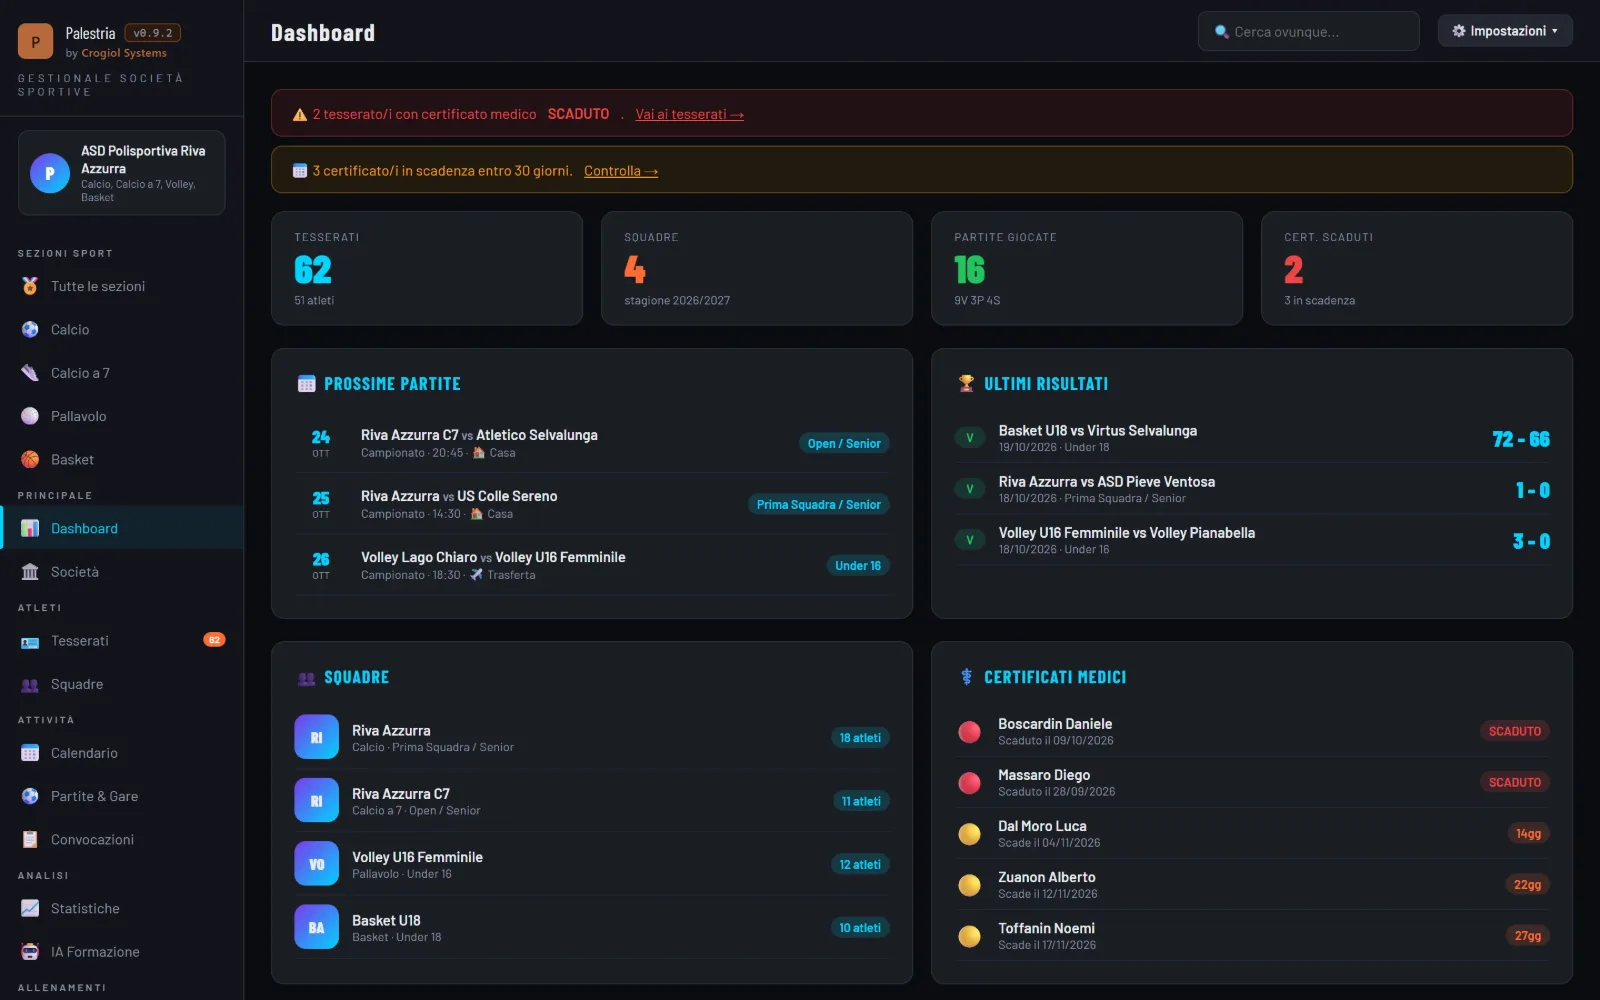1600x1000 pixels.
Task: Click the SCADUTO badge for Massaro Diego
Action: coord(1514,782)
